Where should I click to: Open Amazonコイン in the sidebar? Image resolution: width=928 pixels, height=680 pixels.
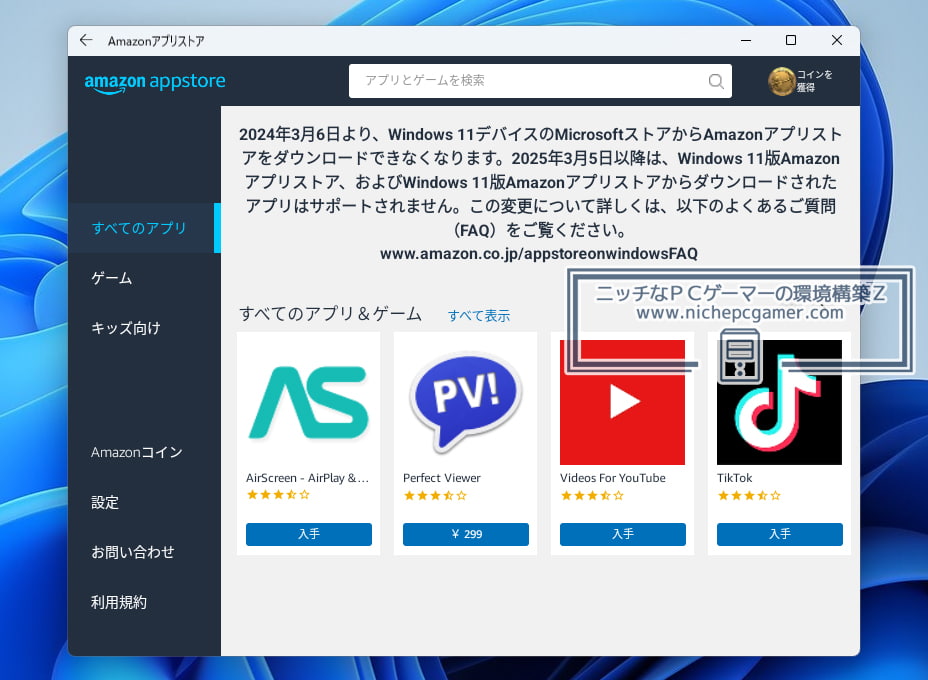pyautogui.click(x=144, y=452)
